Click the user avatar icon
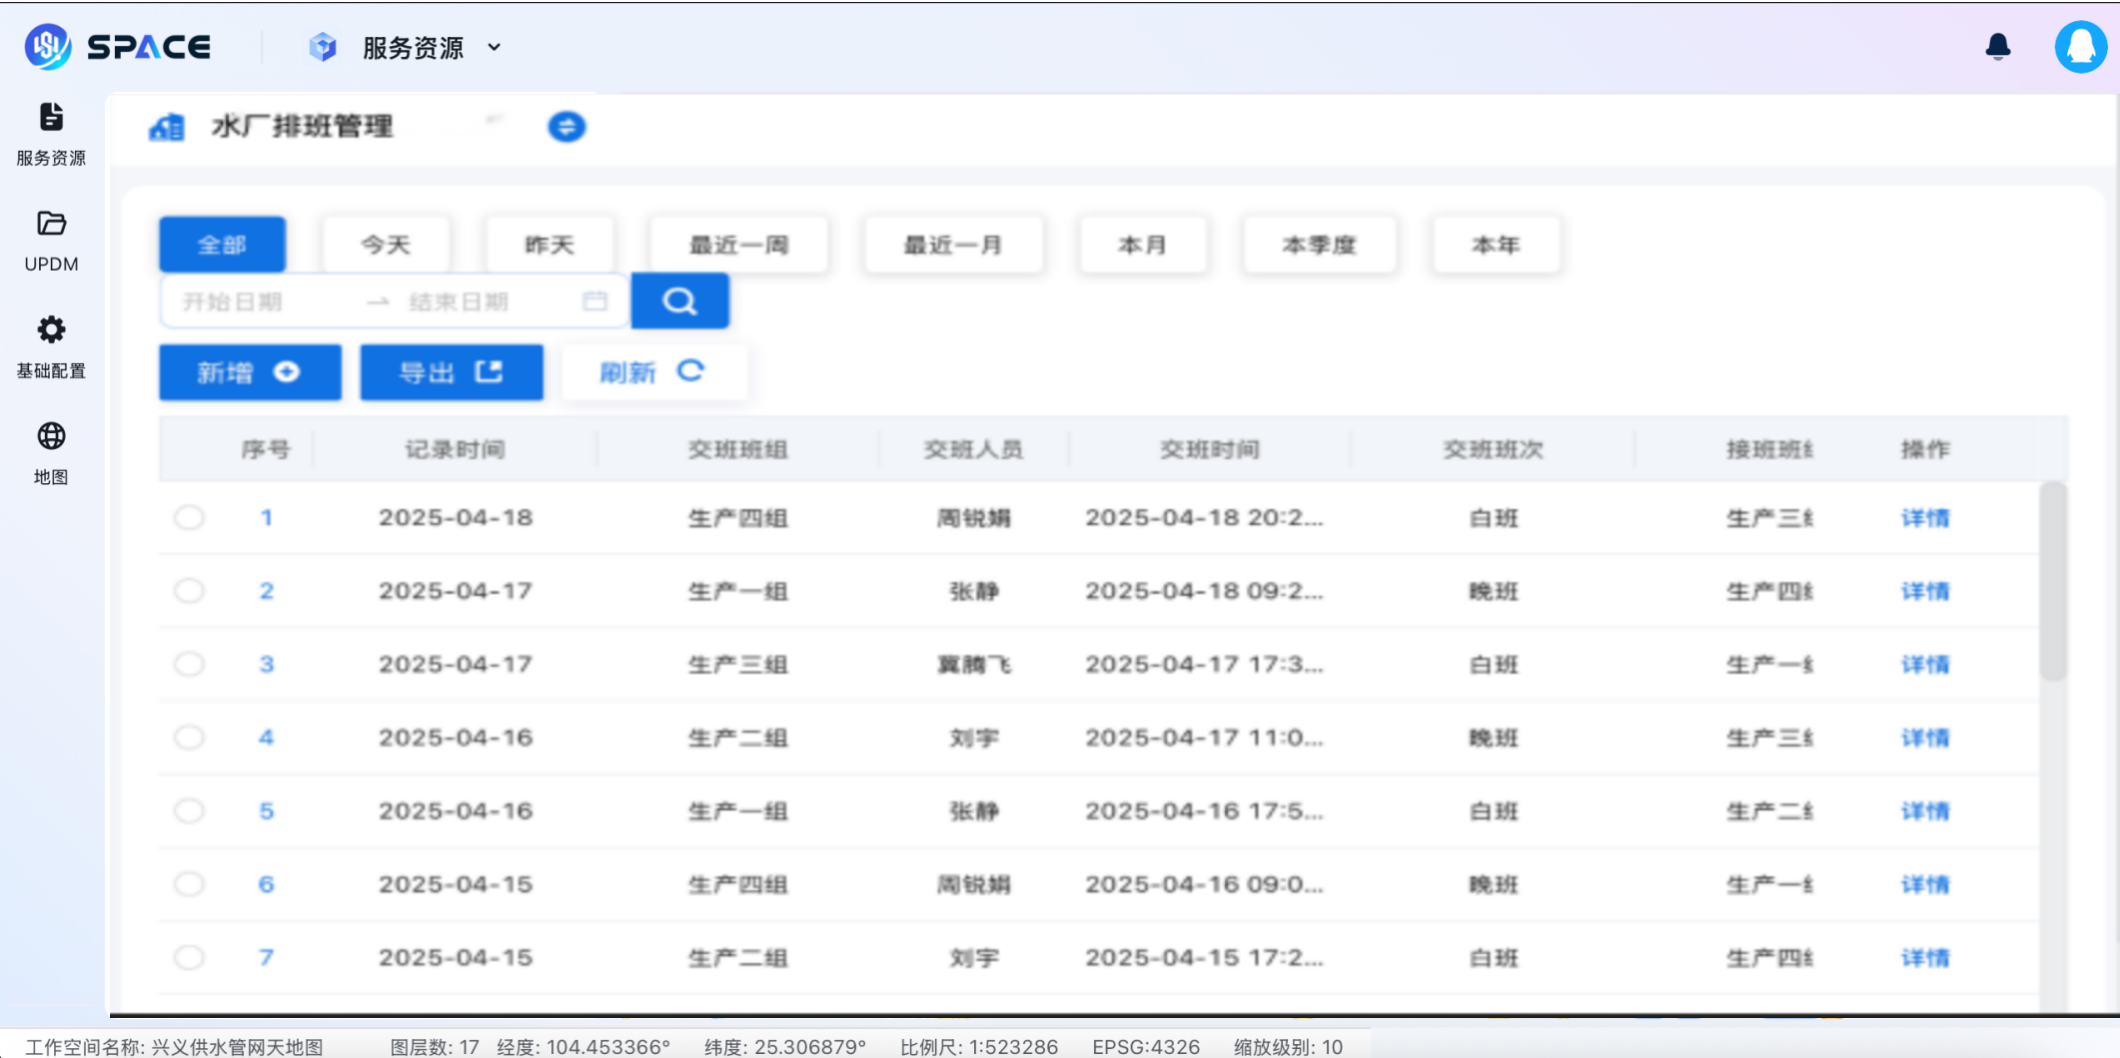 tap(2081, 46)
